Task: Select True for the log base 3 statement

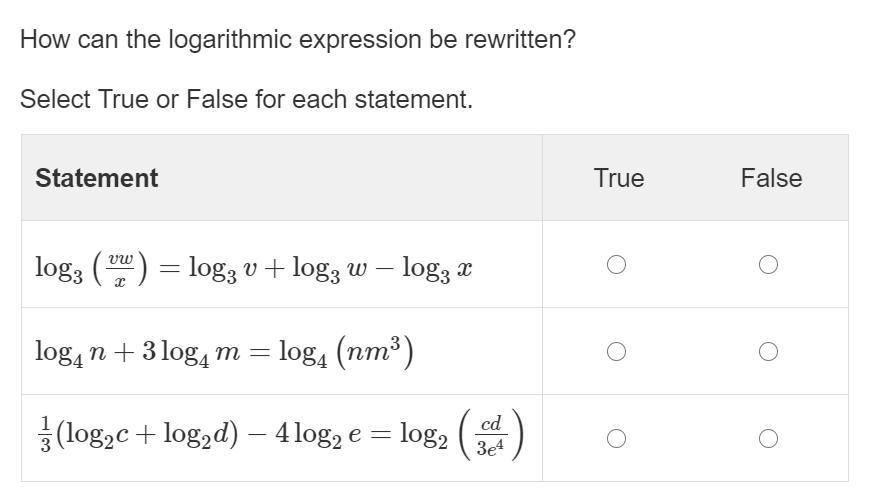Action: [616, 265]
